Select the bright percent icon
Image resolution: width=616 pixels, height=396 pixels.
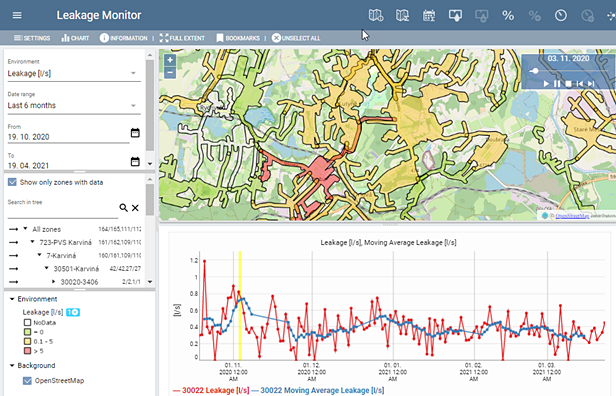[x=508, y=16]
